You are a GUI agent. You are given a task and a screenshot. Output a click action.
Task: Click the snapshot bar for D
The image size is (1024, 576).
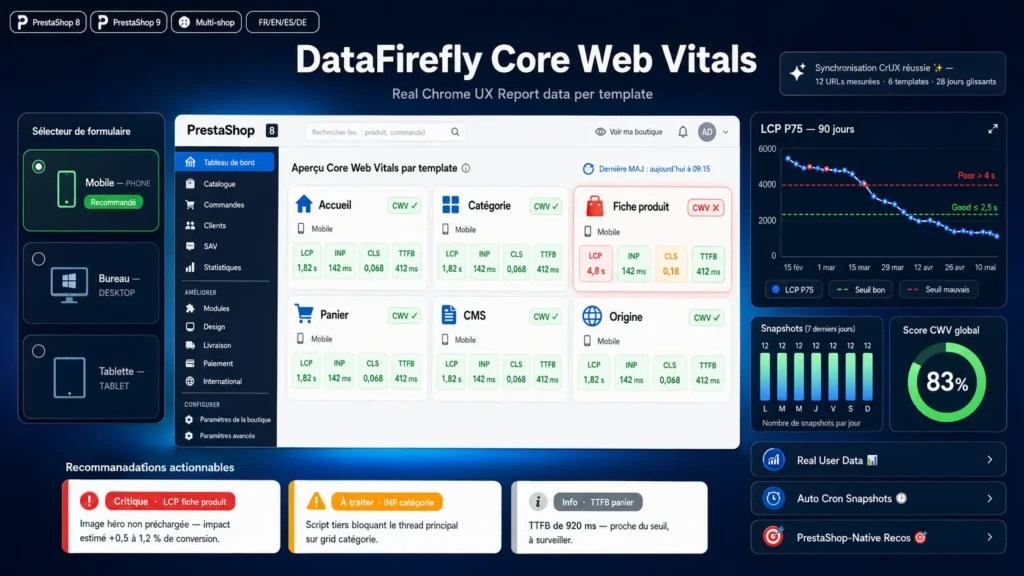tap(867, 377)
